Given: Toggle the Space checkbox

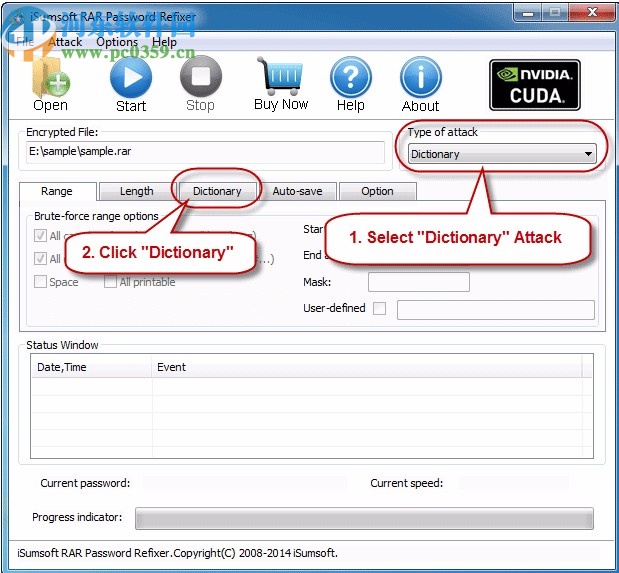Looking at the screenshot, I should (40, 282).
